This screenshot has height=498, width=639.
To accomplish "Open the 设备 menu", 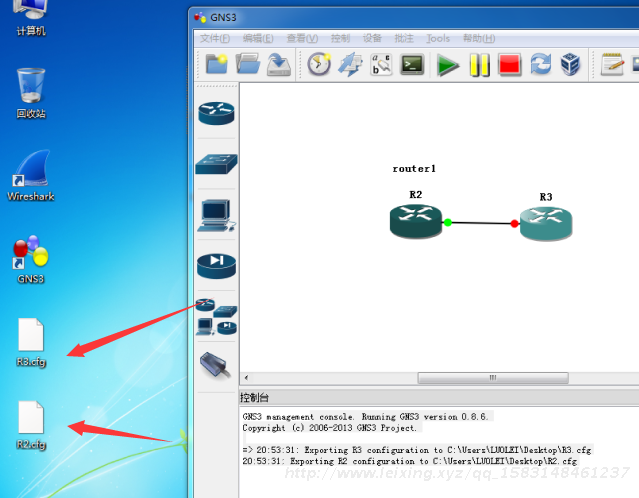I will click(x=372, y=38).
